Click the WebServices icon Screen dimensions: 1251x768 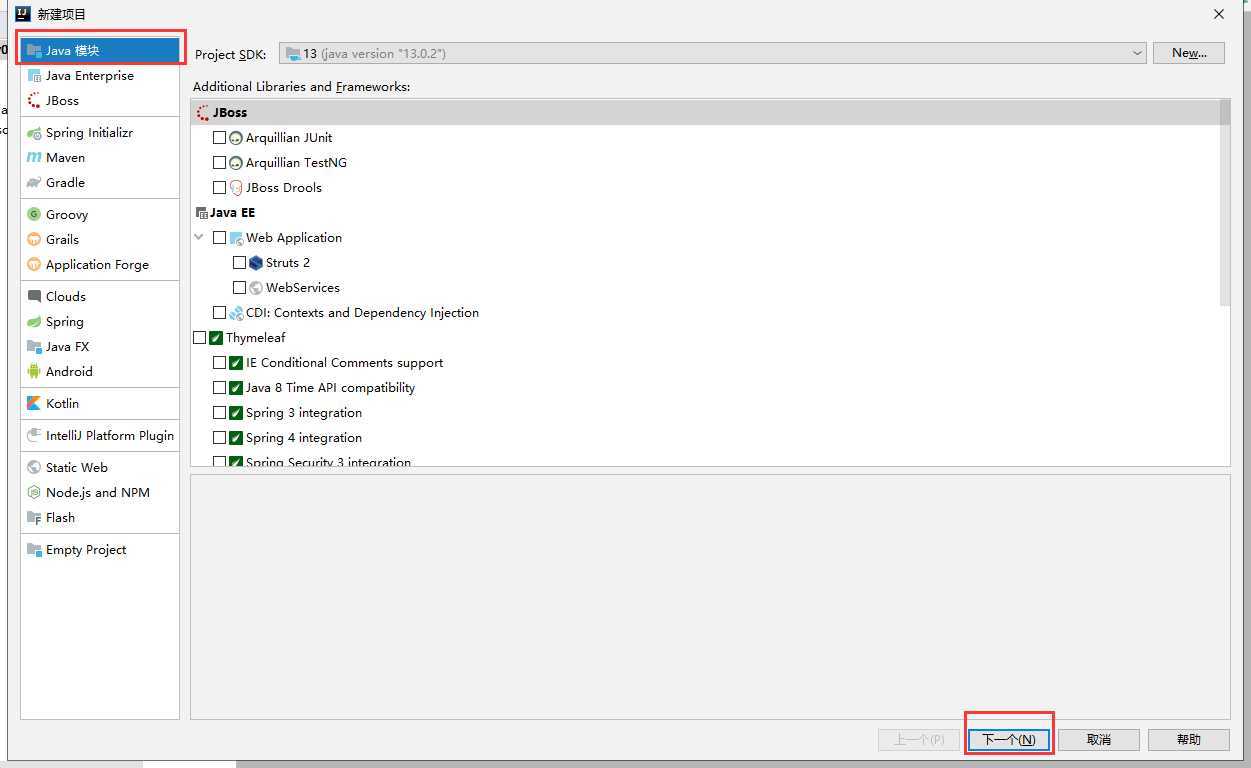tap(256, 287)
